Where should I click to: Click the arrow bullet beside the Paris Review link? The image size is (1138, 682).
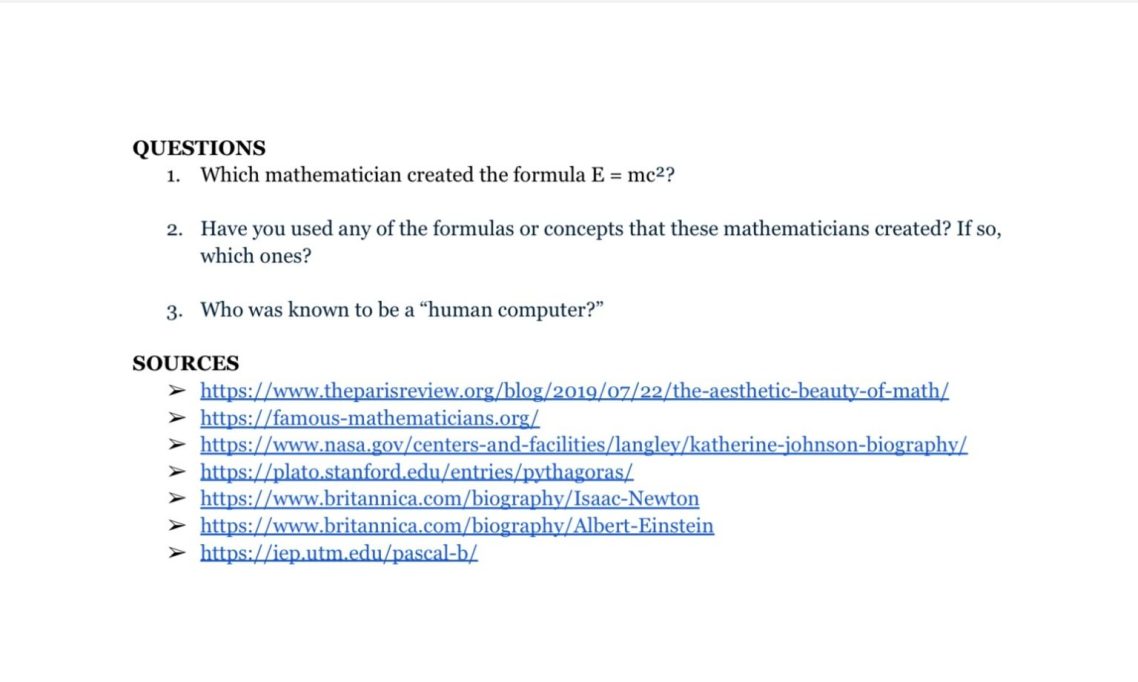(177, 391)
